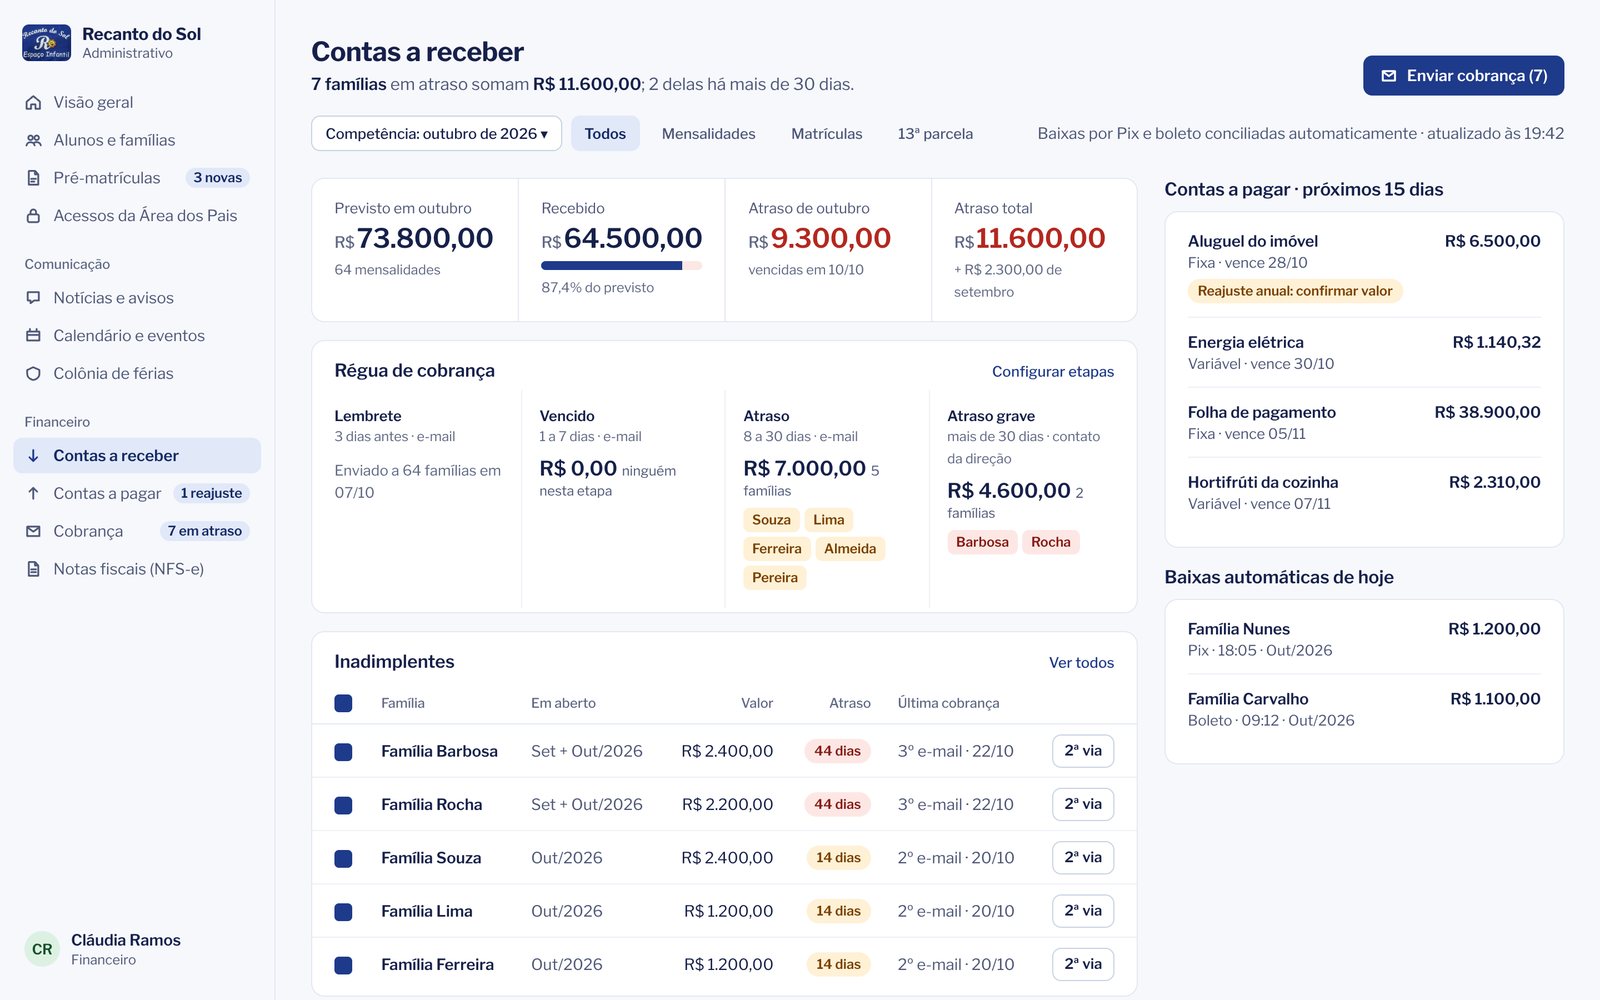Open the Calendário e eventos calendar icon
Viewport: 1600px width, 1000px height.
(x=33, y=336)
